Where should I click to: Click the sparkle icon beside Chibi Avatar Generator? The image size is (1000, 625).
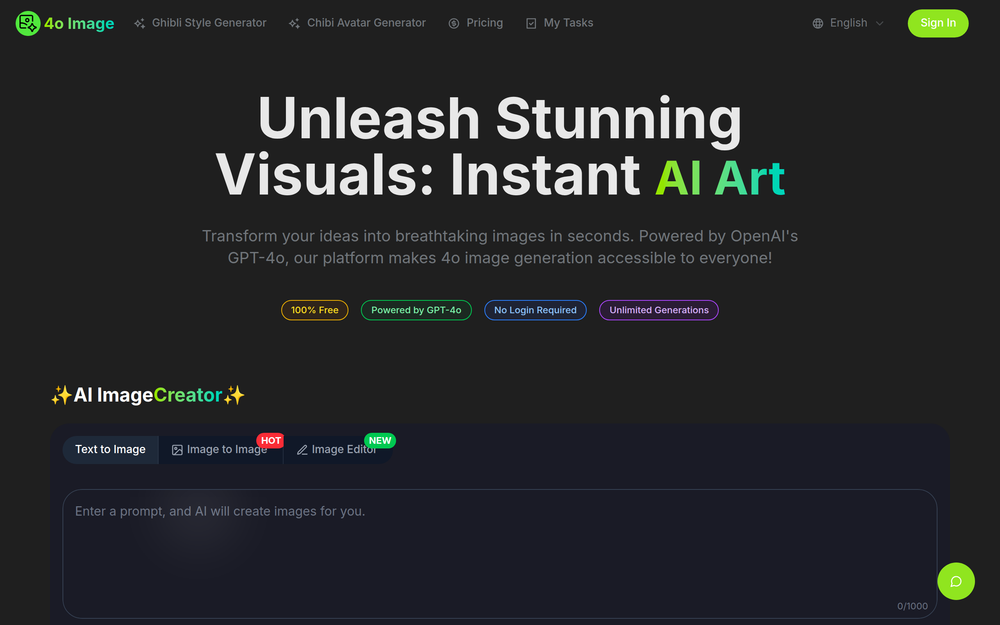294,24
